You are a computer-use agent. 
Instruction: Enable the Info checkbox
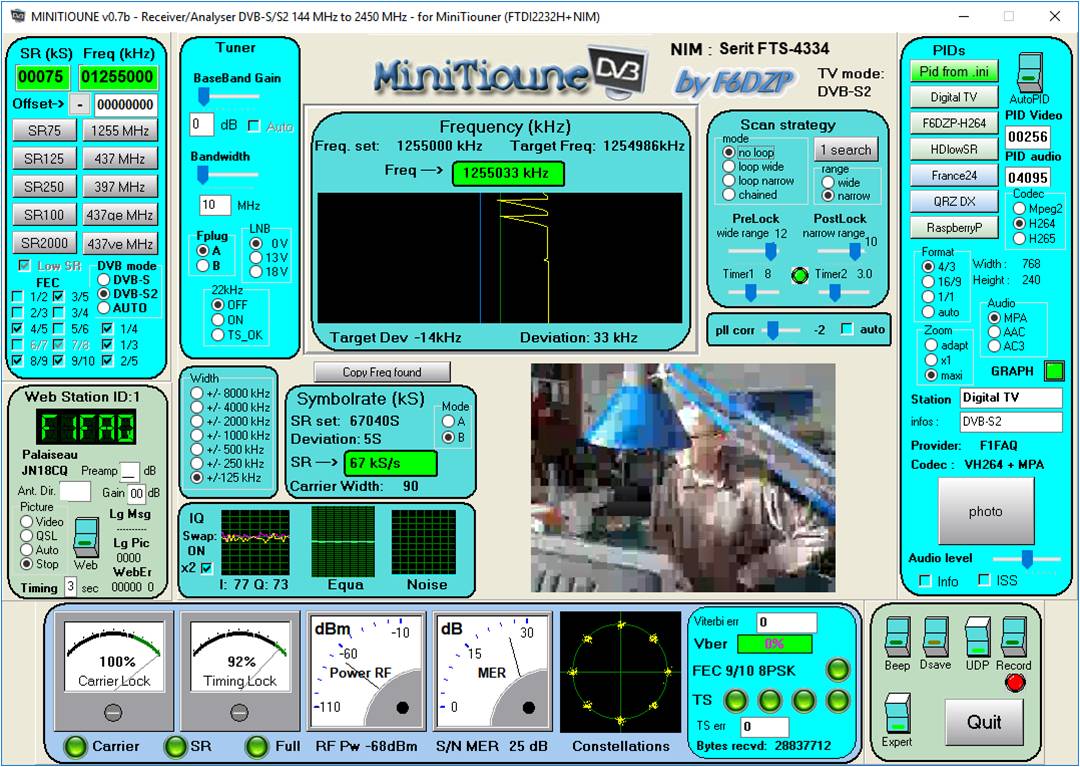pyautogui.click(x=925, y=581)
